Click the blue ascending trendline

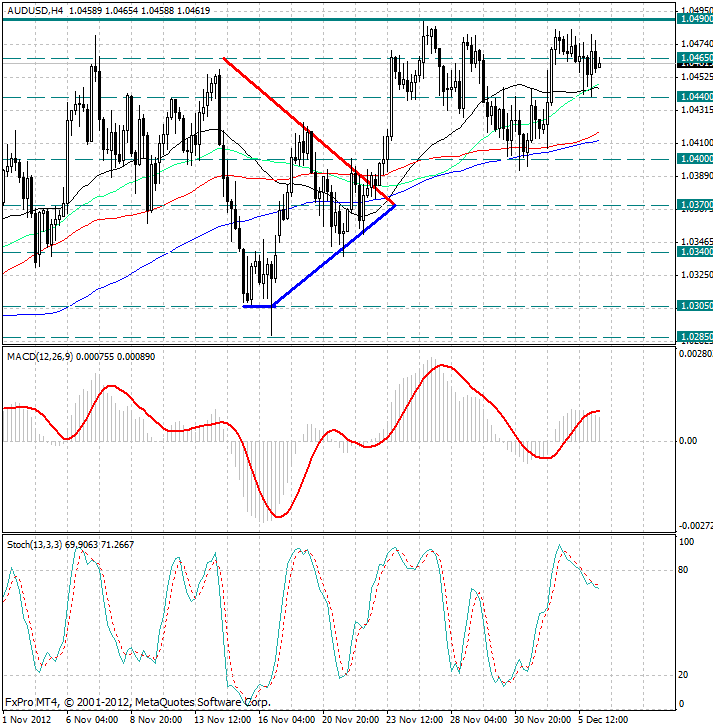pos(334,255)
